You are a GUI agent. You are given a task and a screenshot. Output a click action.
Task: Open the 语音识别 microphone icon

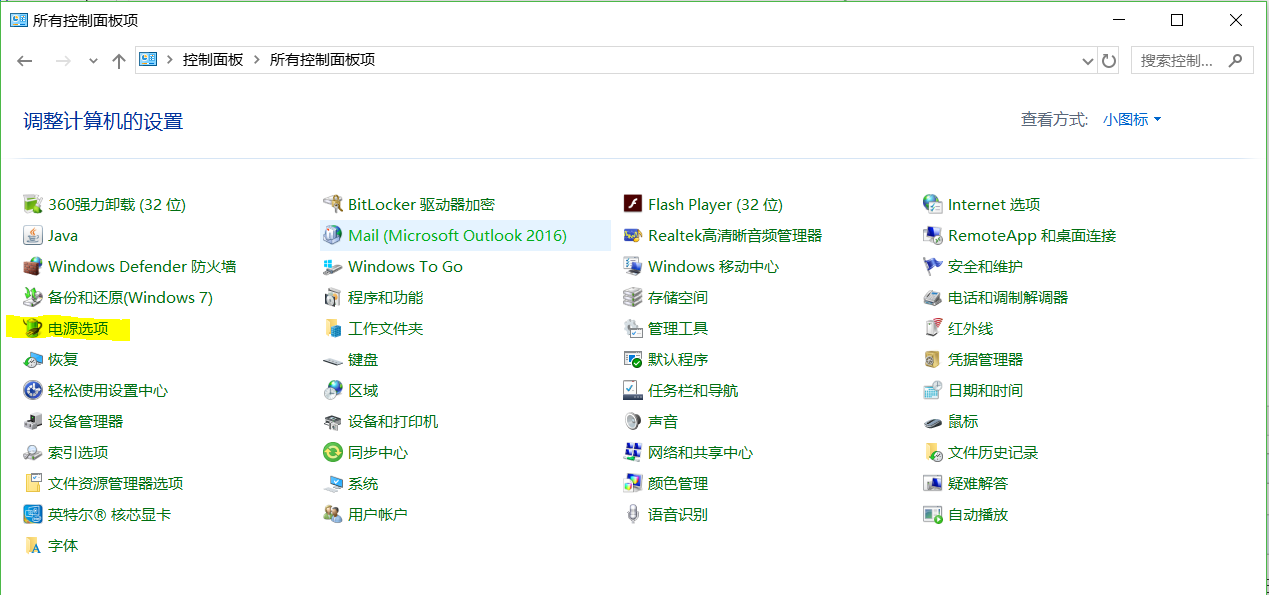point(632,514)
